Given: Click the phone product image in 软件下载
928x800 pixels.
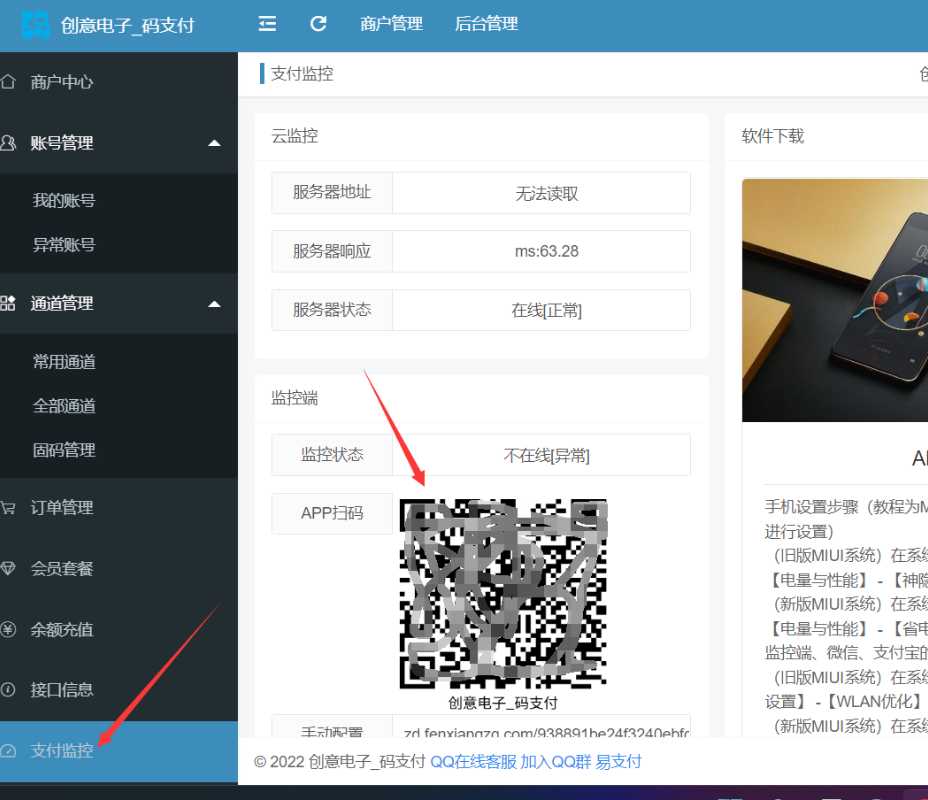Looking at the screenshot, I should (835, 301).
